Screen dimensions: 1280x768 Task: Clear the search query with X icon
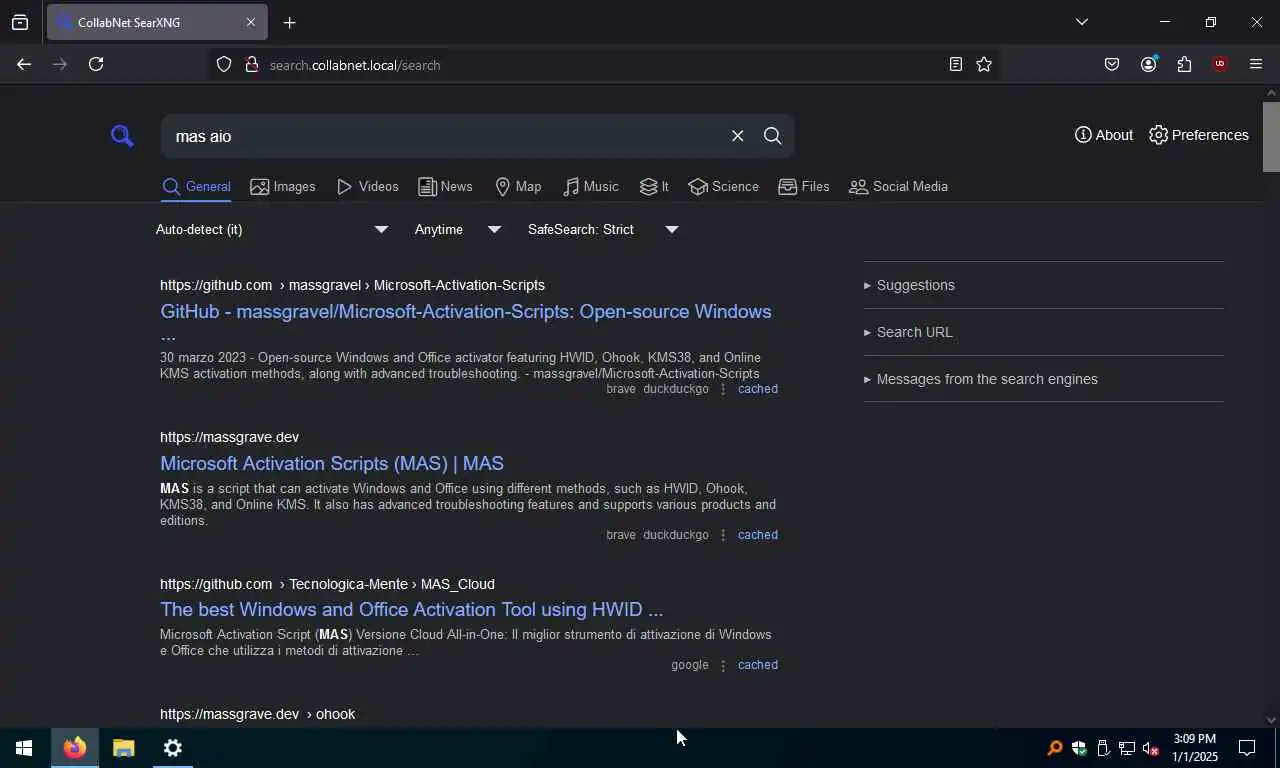tap(737, 136)
